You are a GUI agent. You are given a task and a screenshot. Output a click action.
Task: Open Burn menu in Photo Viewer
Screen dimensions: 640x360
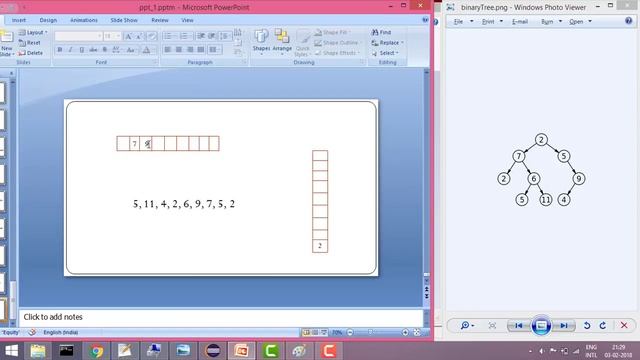[551, 22]
